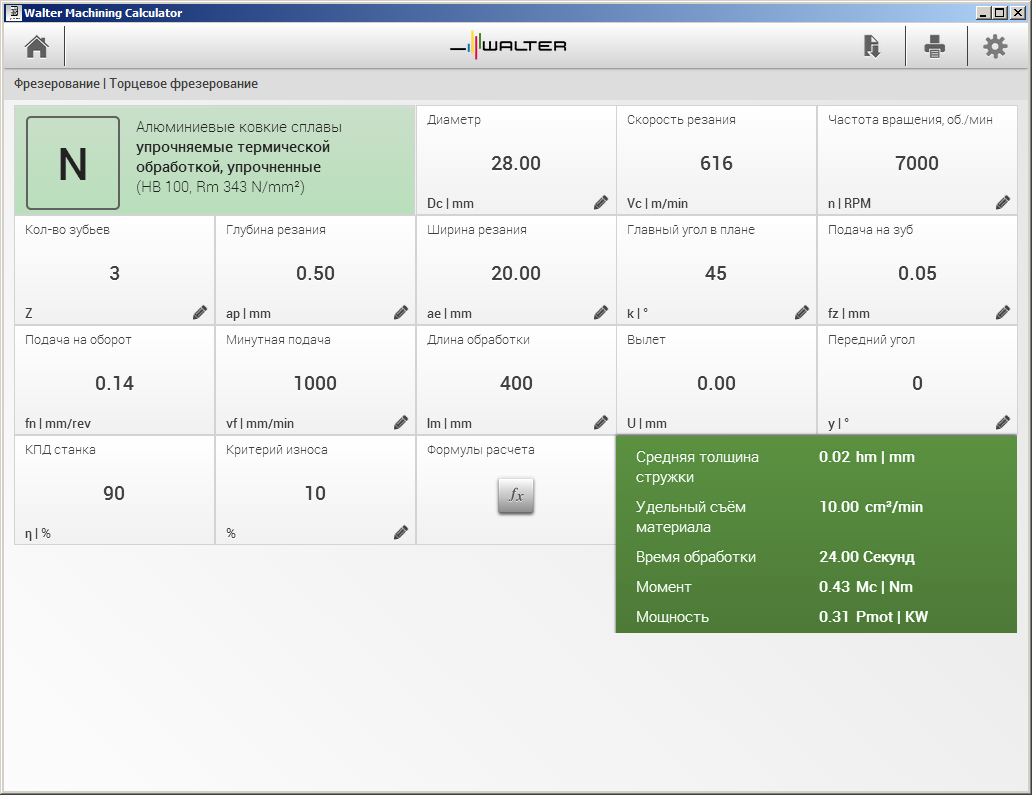Edit Главный угол в плане pencil icon
1032x795 pixels.
point(802,313)
